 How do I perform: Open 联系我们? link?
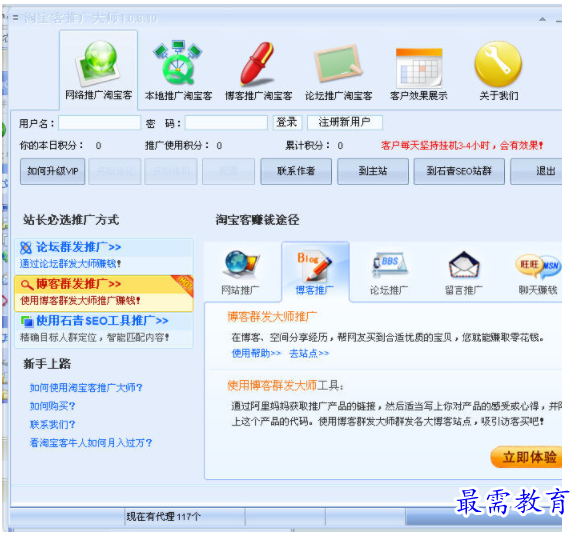[x=52, y=425]
